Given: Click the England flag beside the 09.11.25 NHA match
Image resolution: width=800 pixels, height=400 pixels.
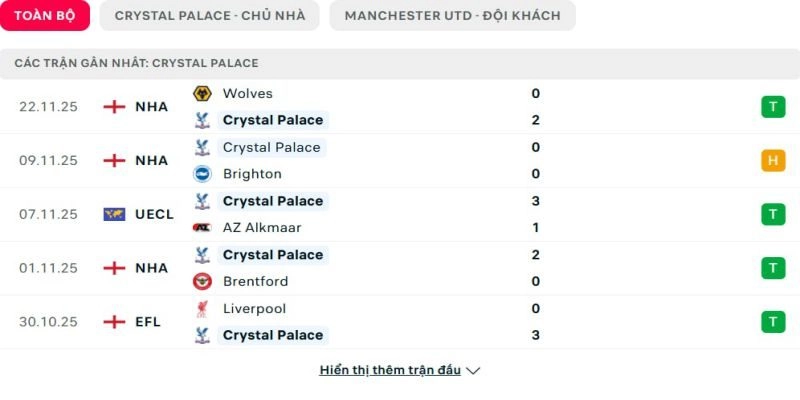Looking at the screenshot, I should pos(115,160).
